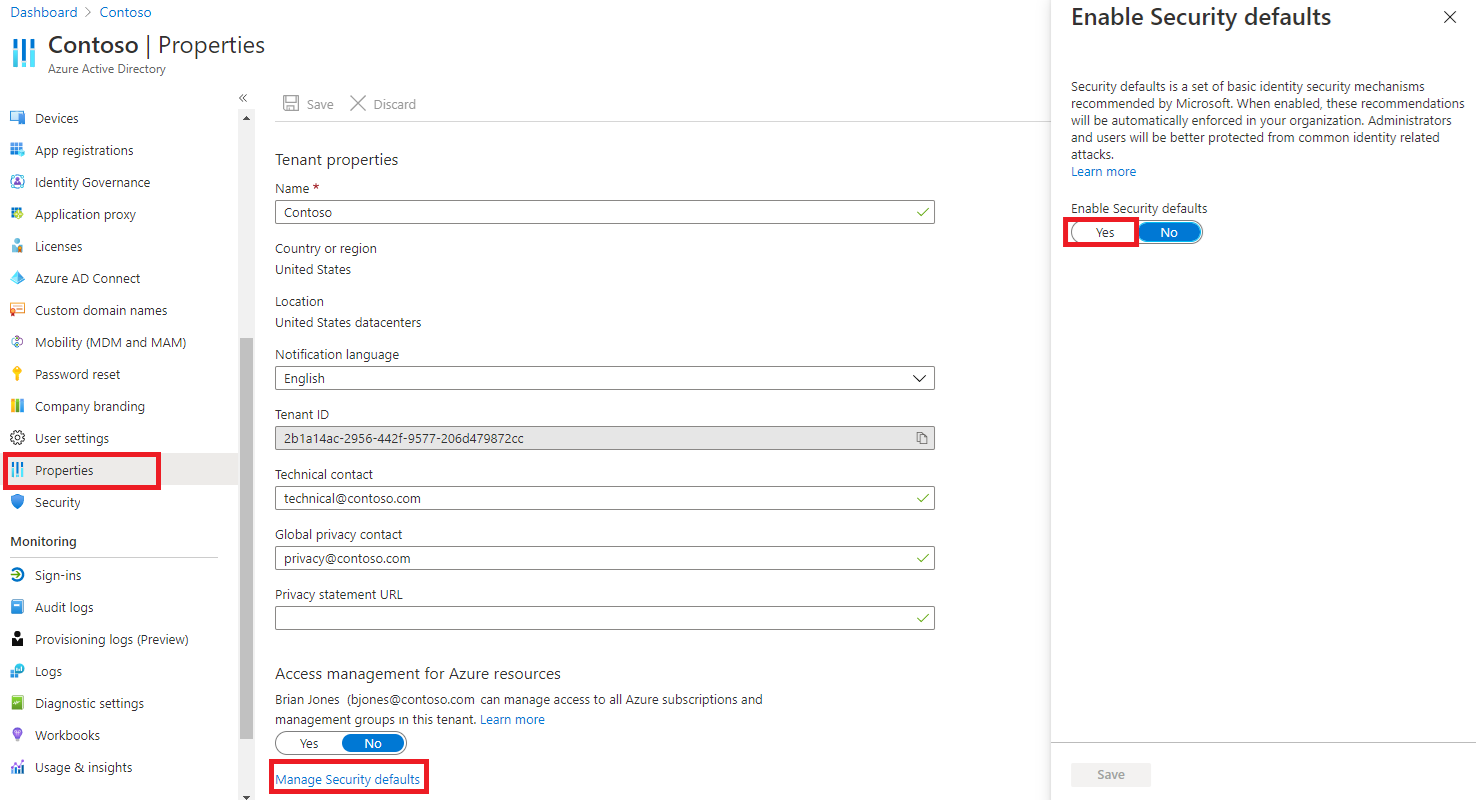
Task: Click the Save icon in the toolbar
Action: [x=291, y=103]
